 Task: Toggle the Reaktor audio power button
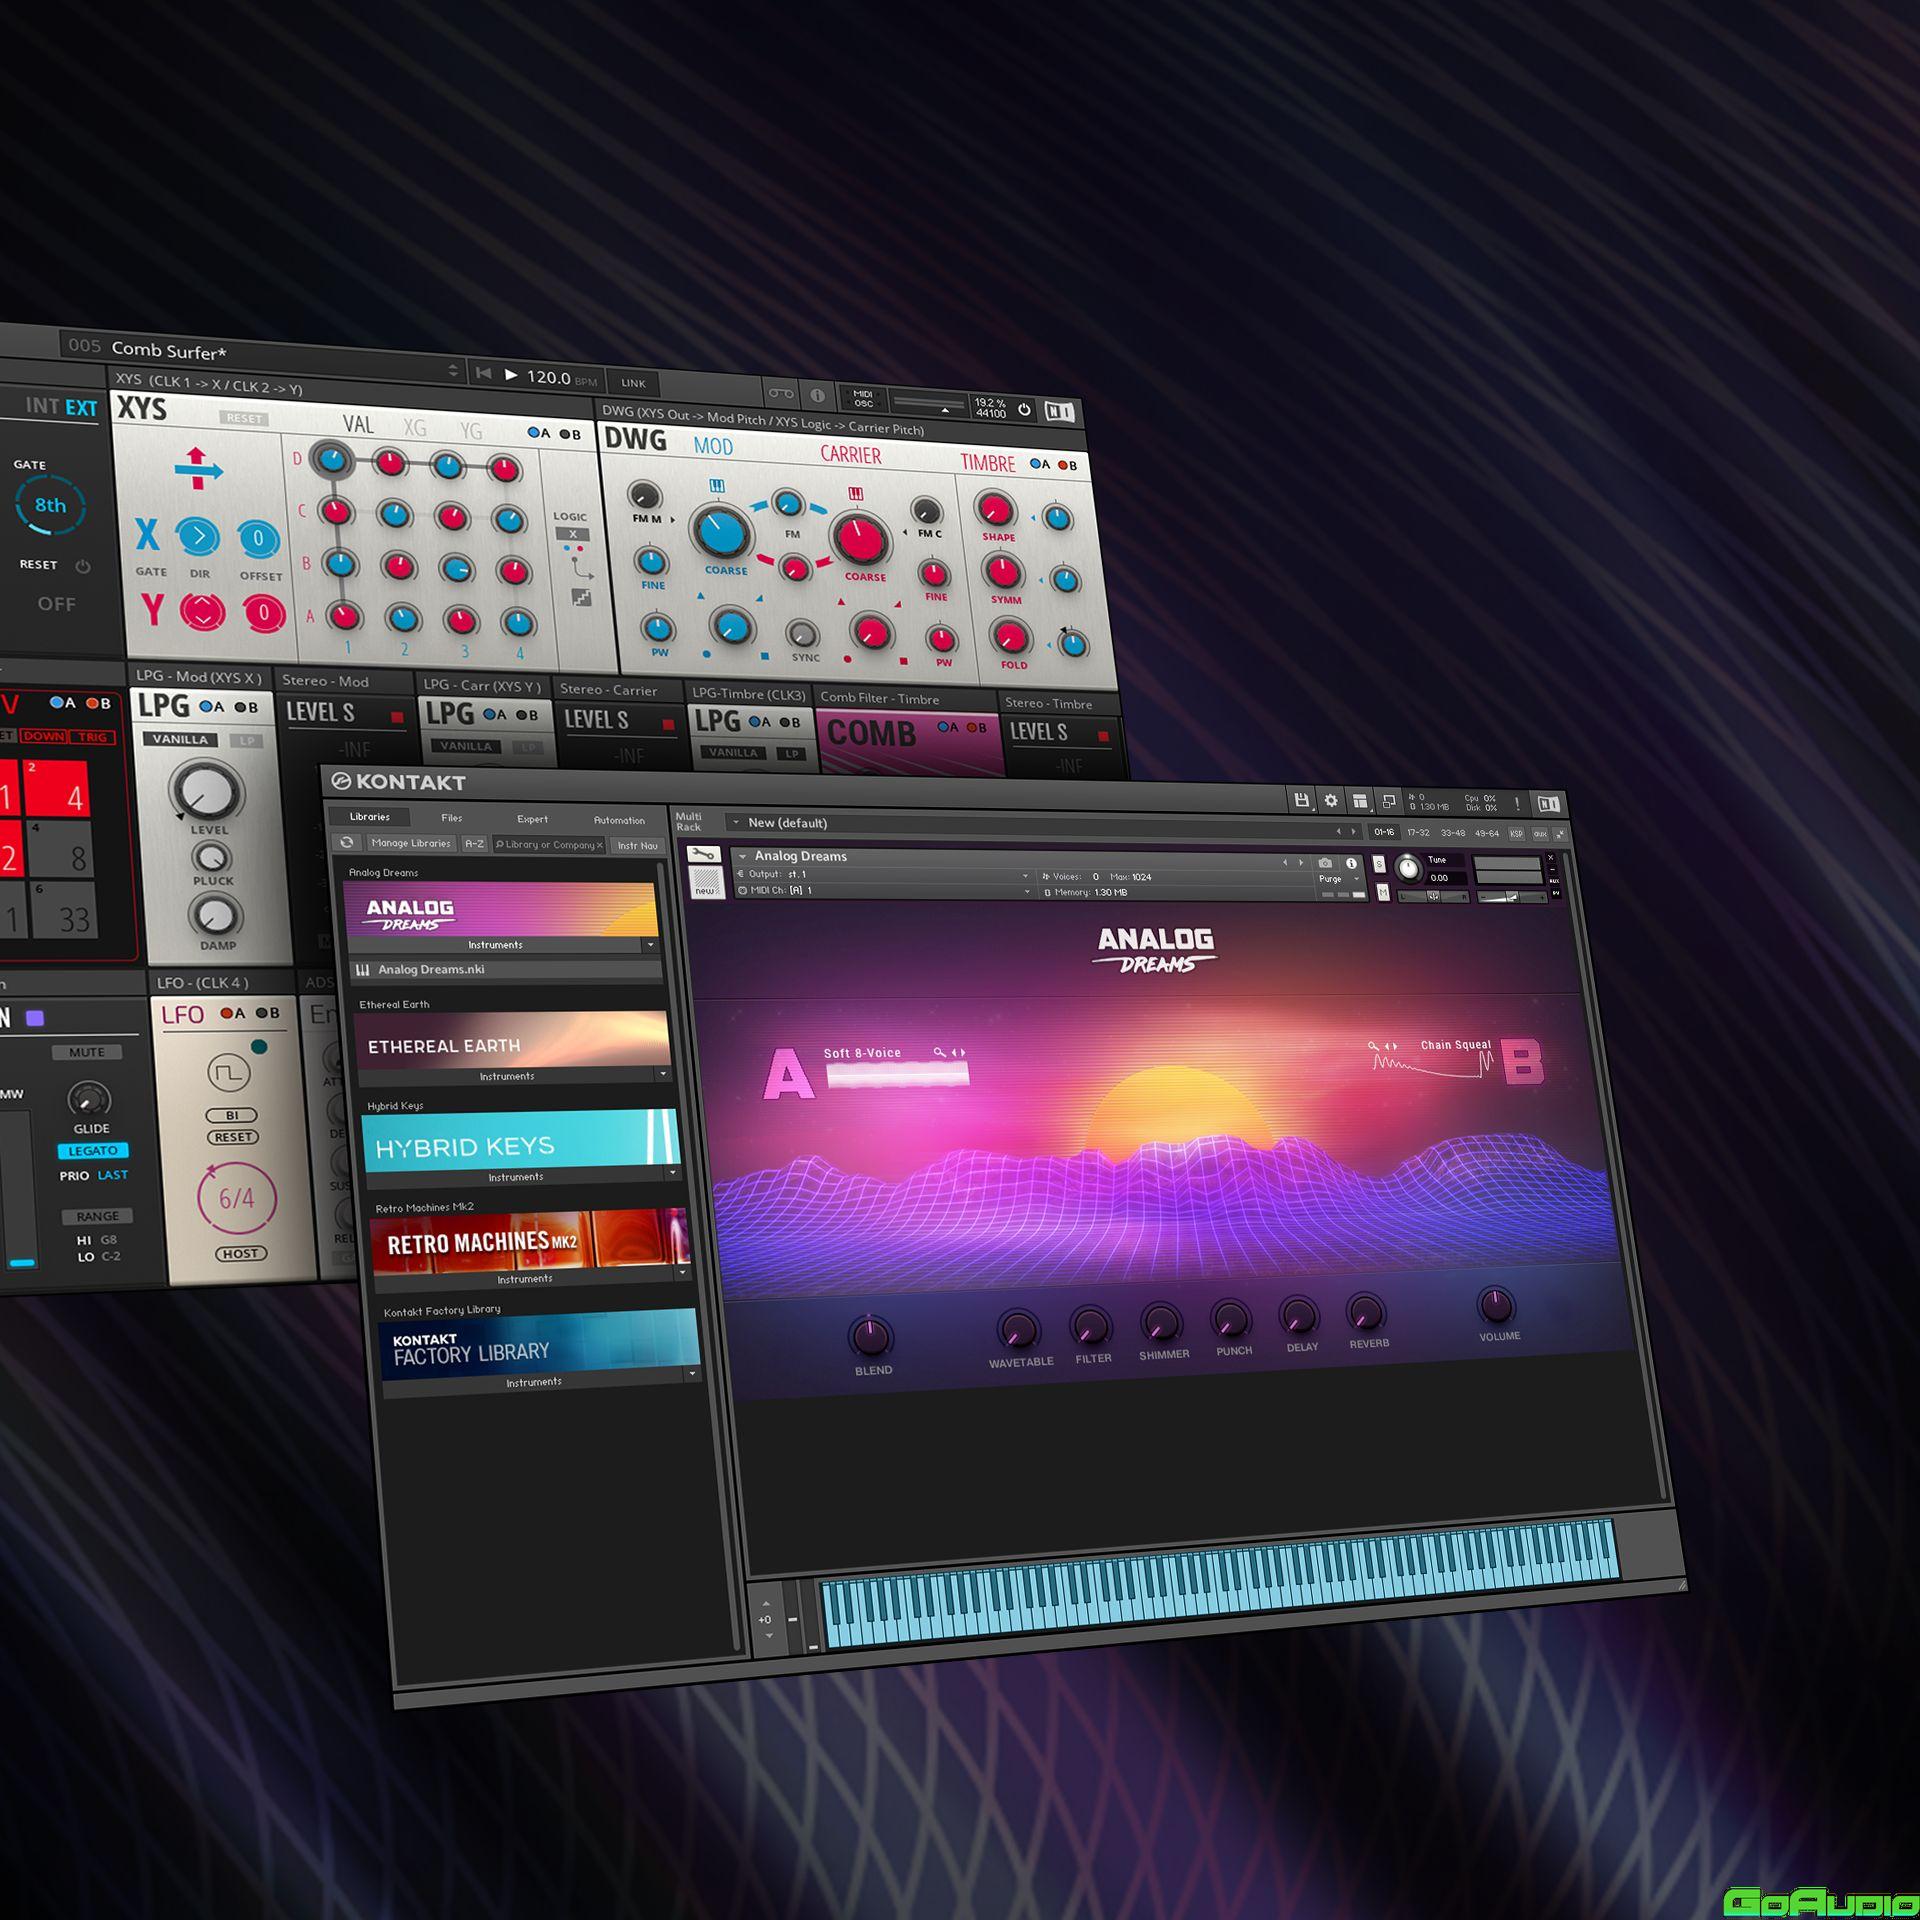point(1024,409)
